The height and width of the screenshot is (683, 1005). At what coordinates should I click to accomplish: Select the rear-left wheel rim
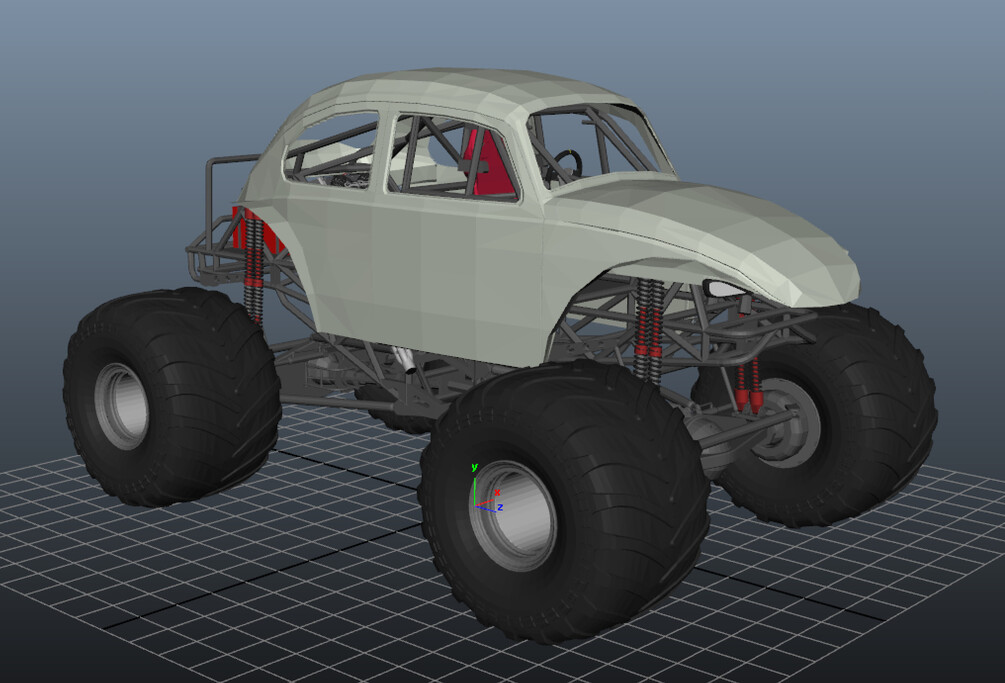tap(120, 406)
